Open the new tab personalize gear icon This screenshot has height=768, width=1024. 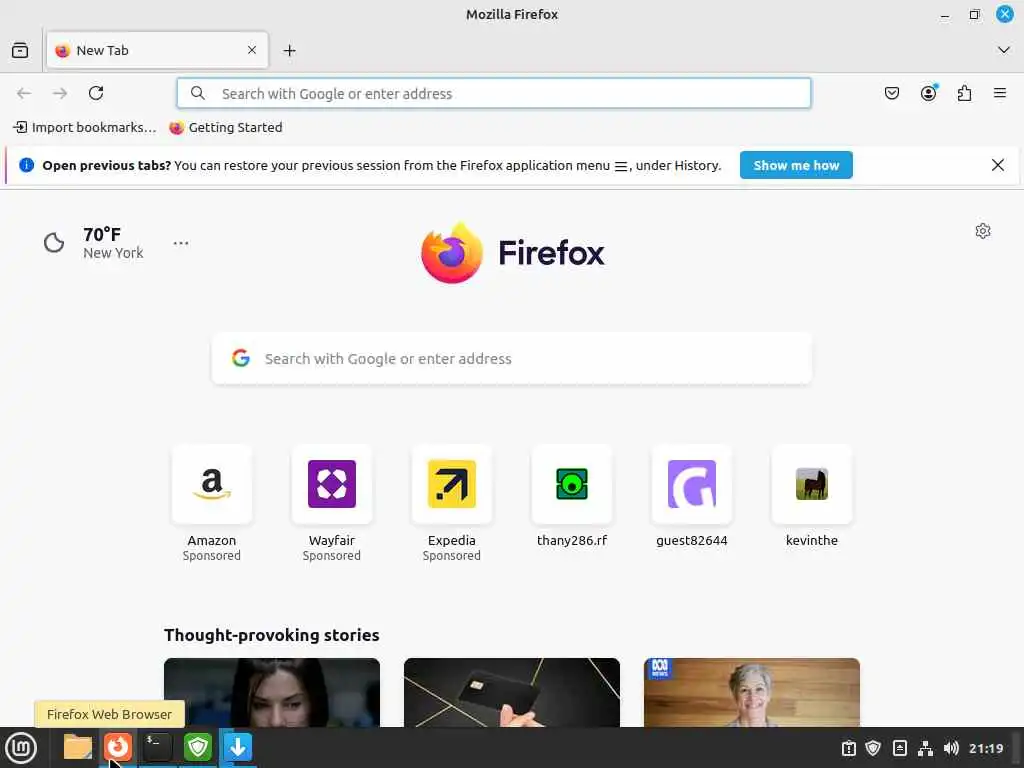[x=983, y=231]
